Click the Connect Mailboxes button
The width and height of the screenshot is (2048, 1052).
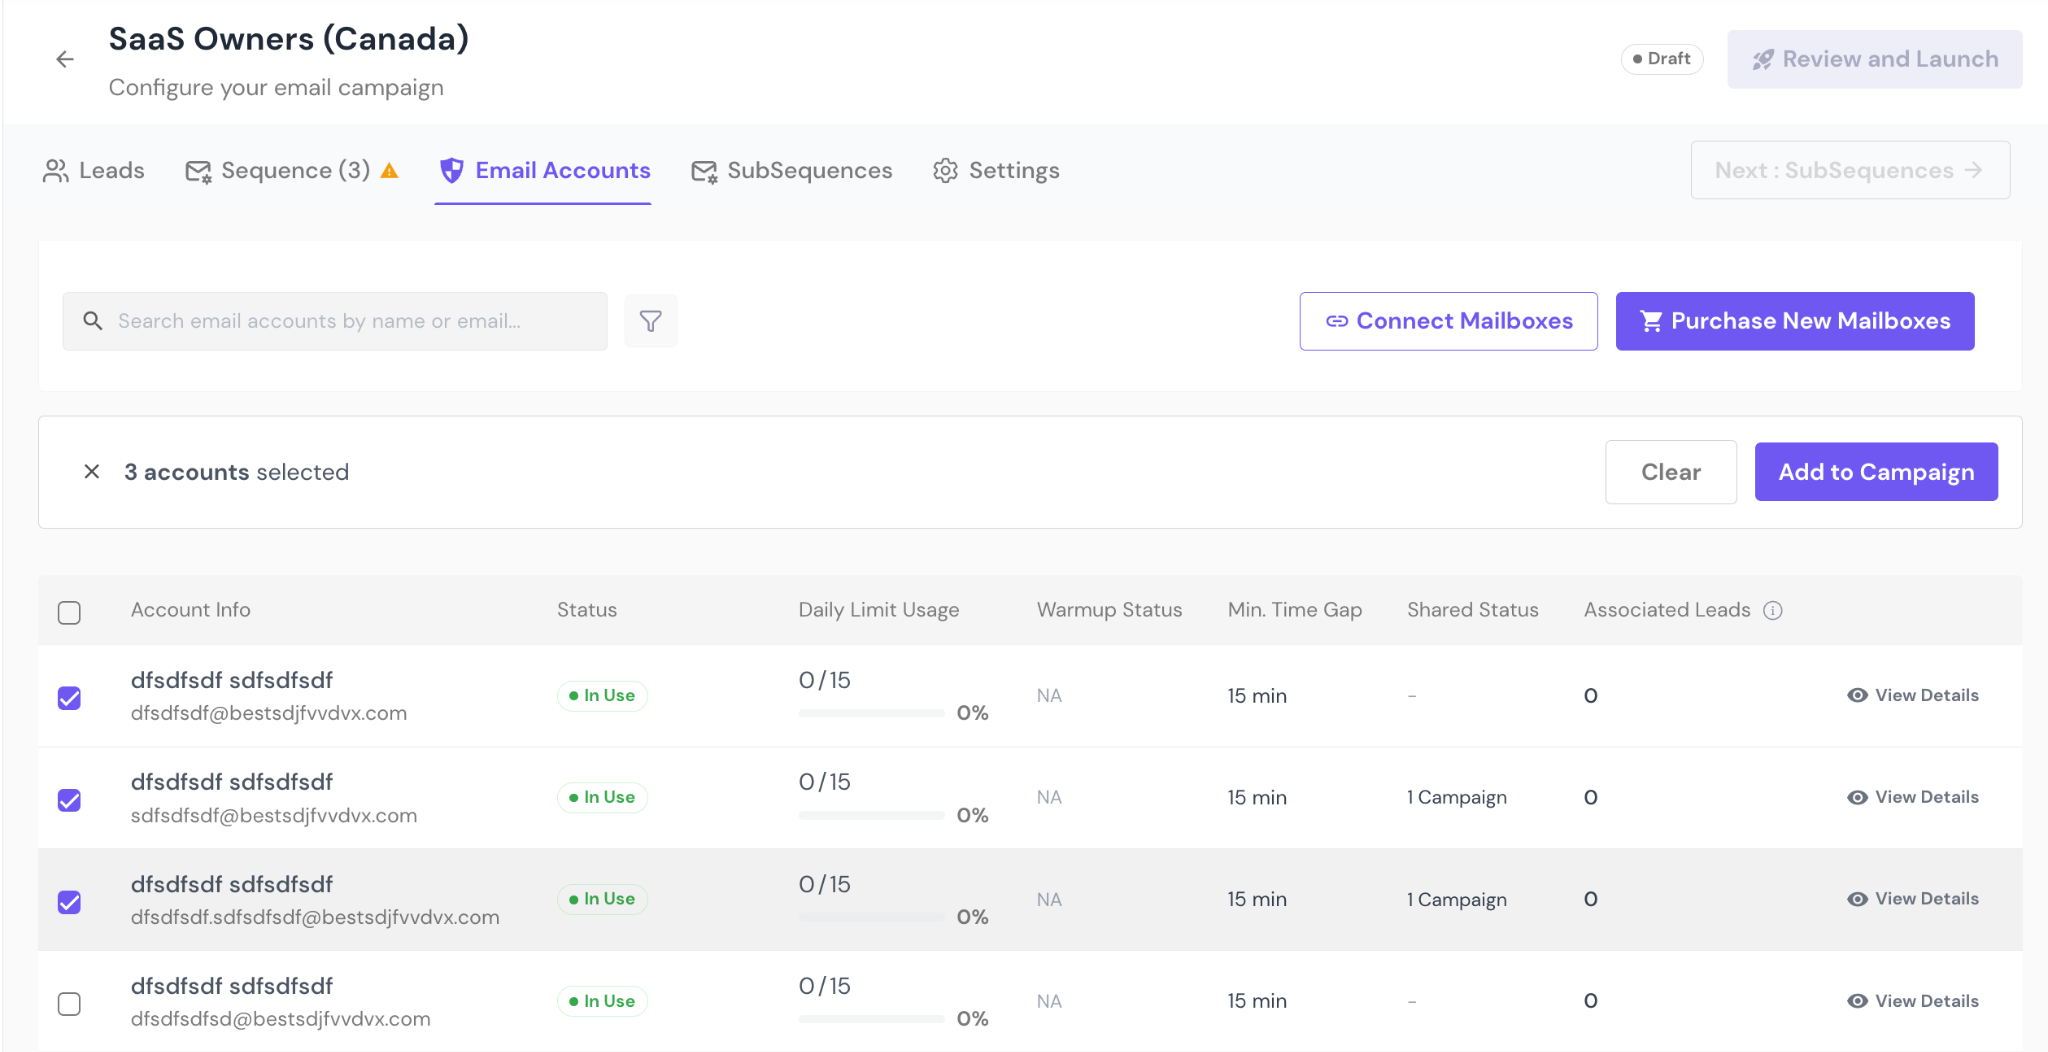click(1448, 321)
